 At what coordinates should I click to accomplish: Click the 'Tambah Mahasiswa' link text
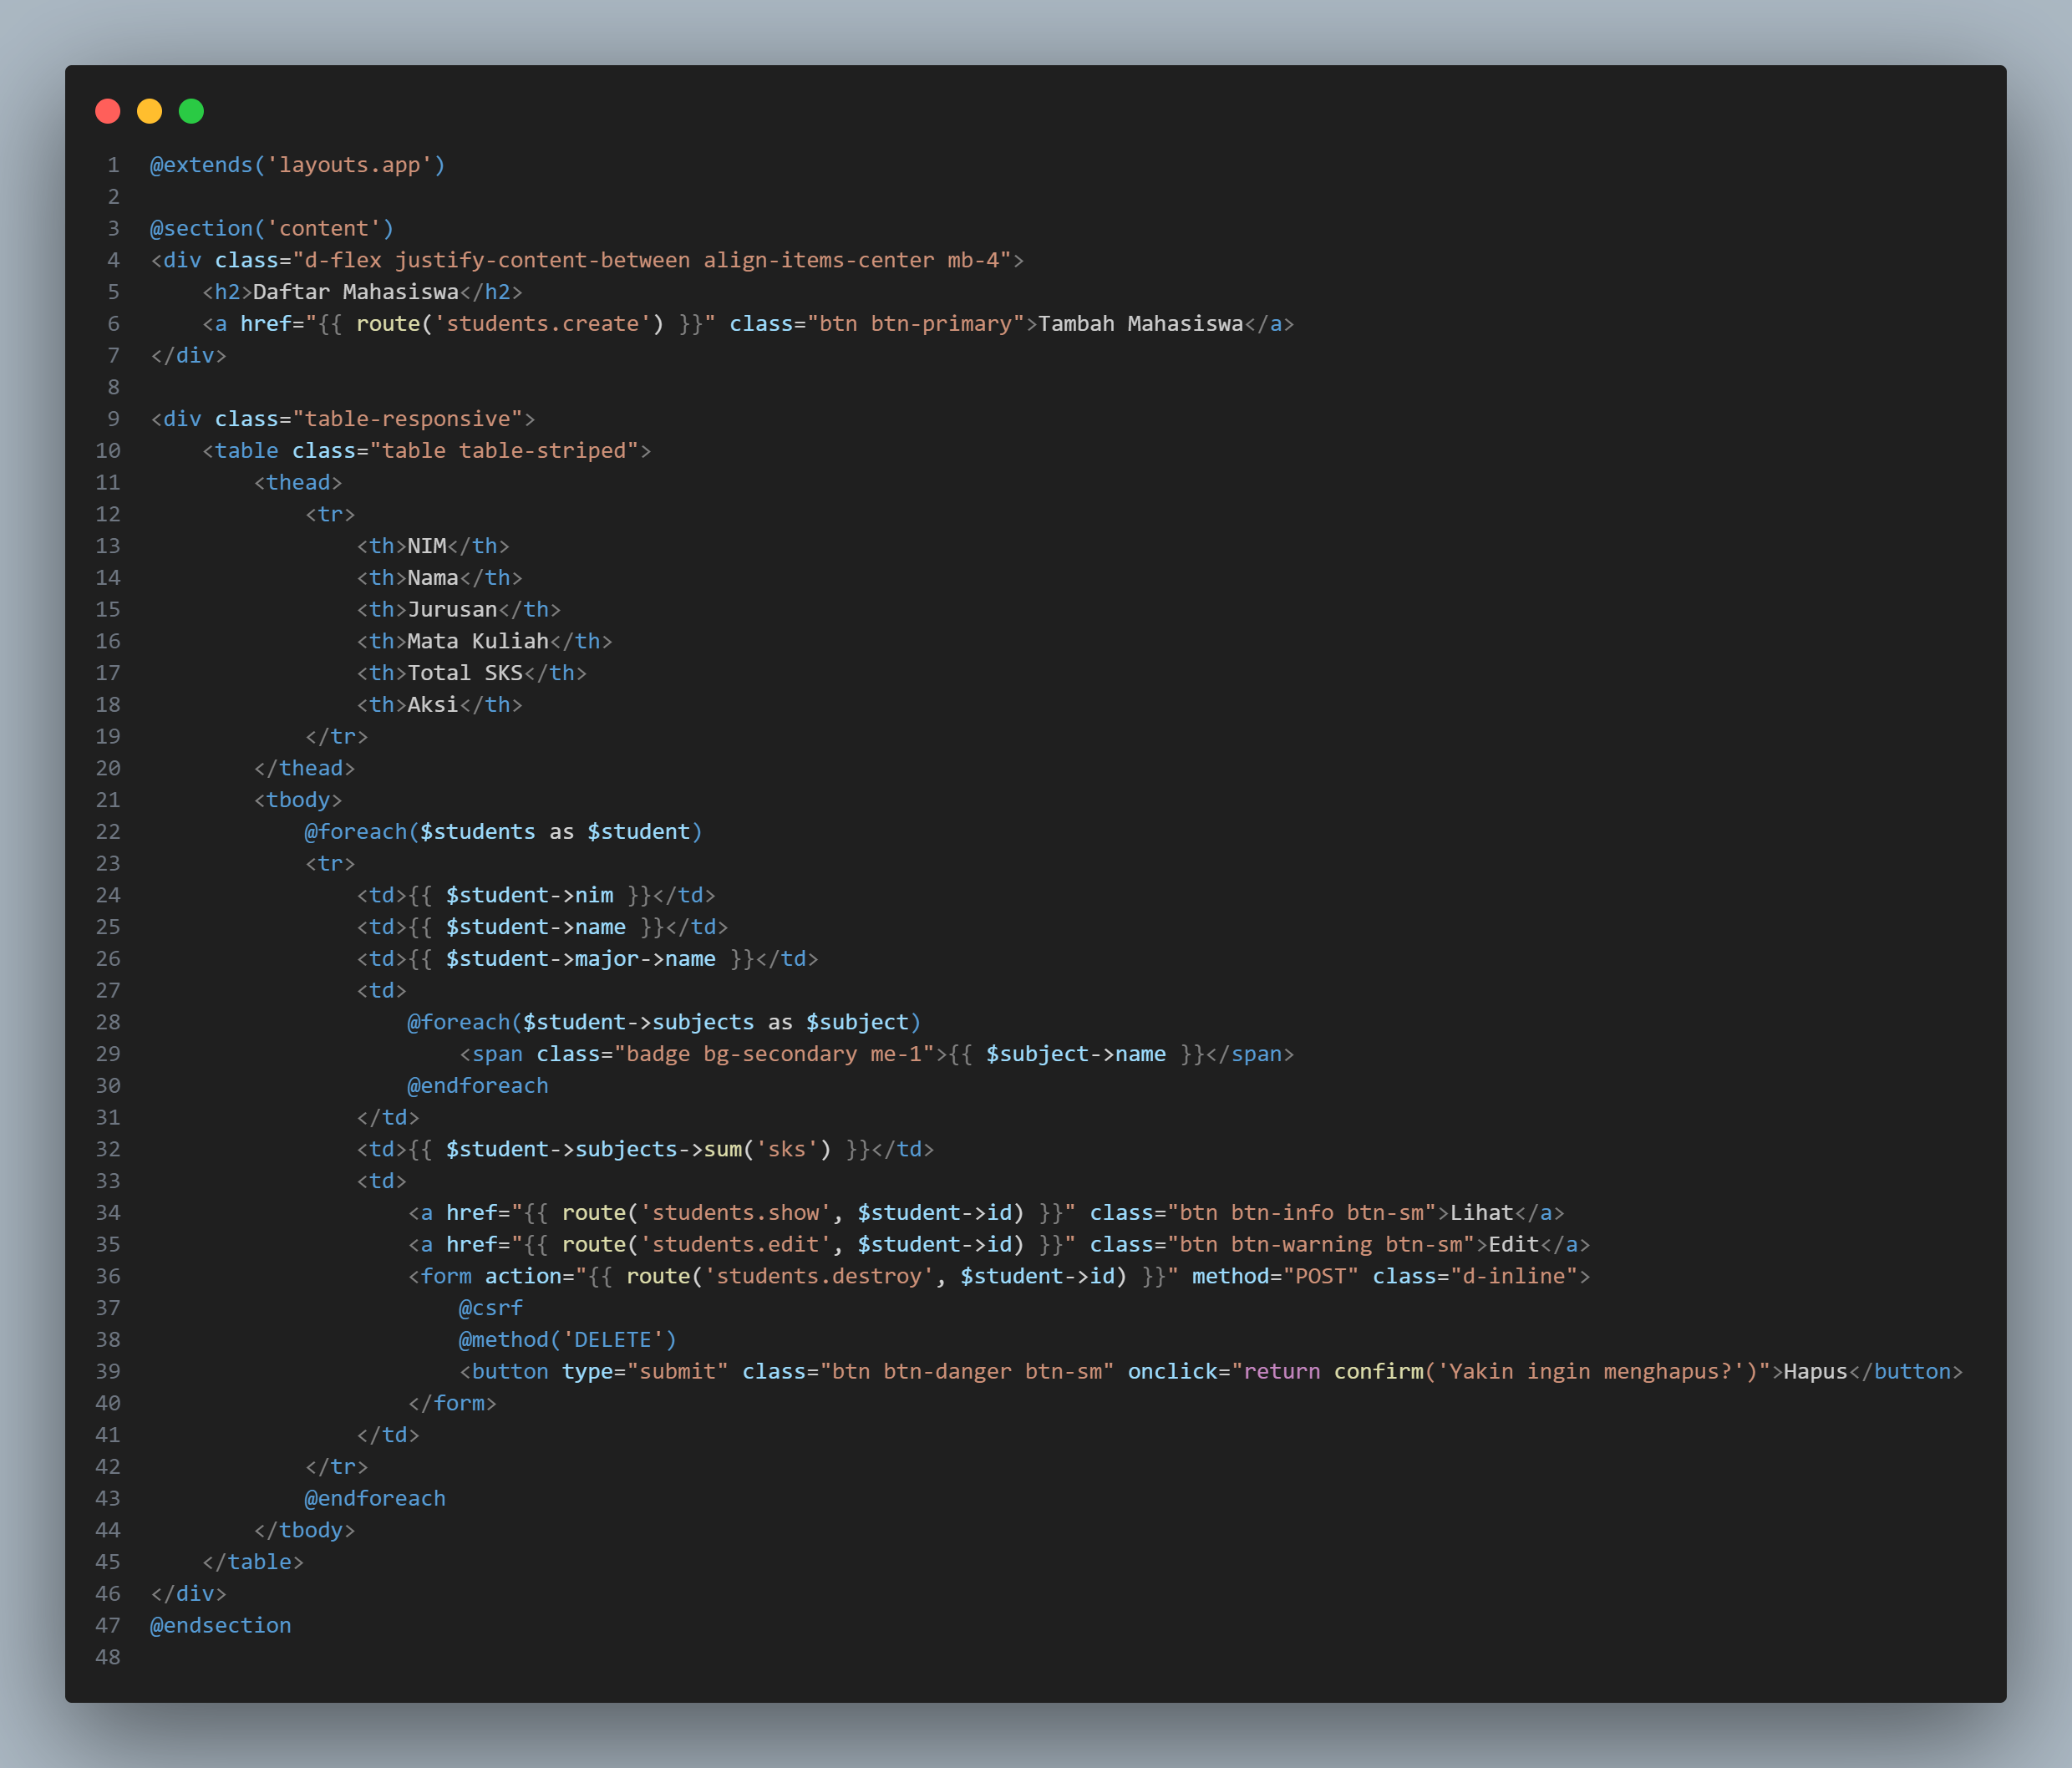click(1140, 324)
